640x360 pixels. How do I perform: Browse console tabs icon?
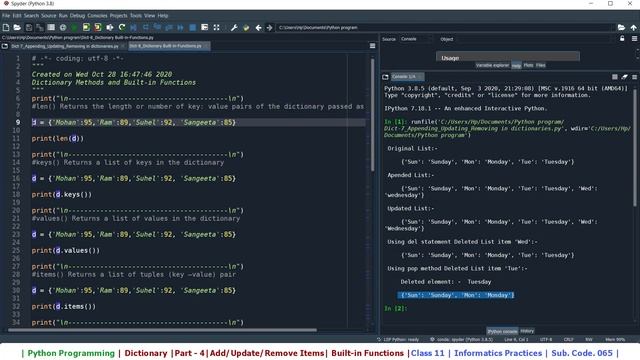(x=385, y=77)
